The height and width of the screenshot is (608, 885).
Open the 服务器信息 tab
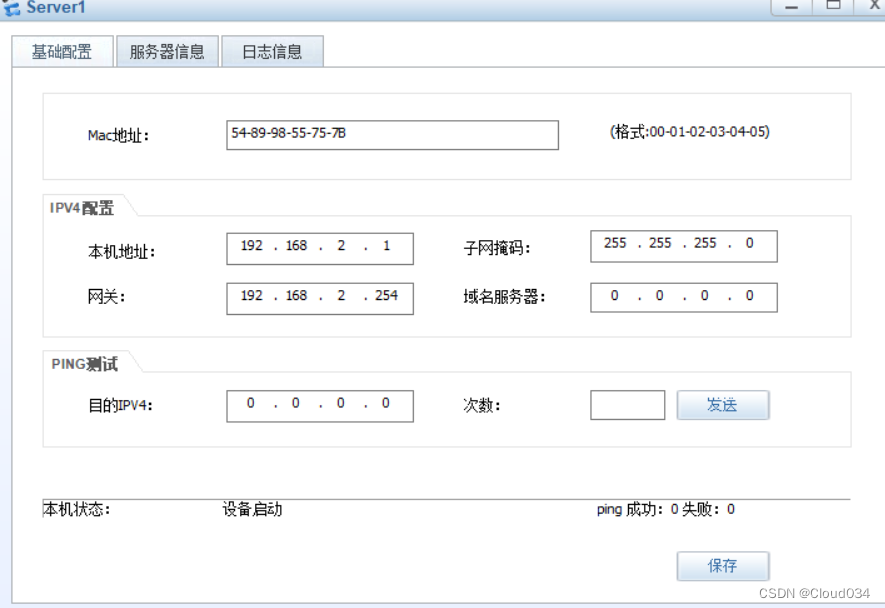pyautogui.click(x=167, y=52)
